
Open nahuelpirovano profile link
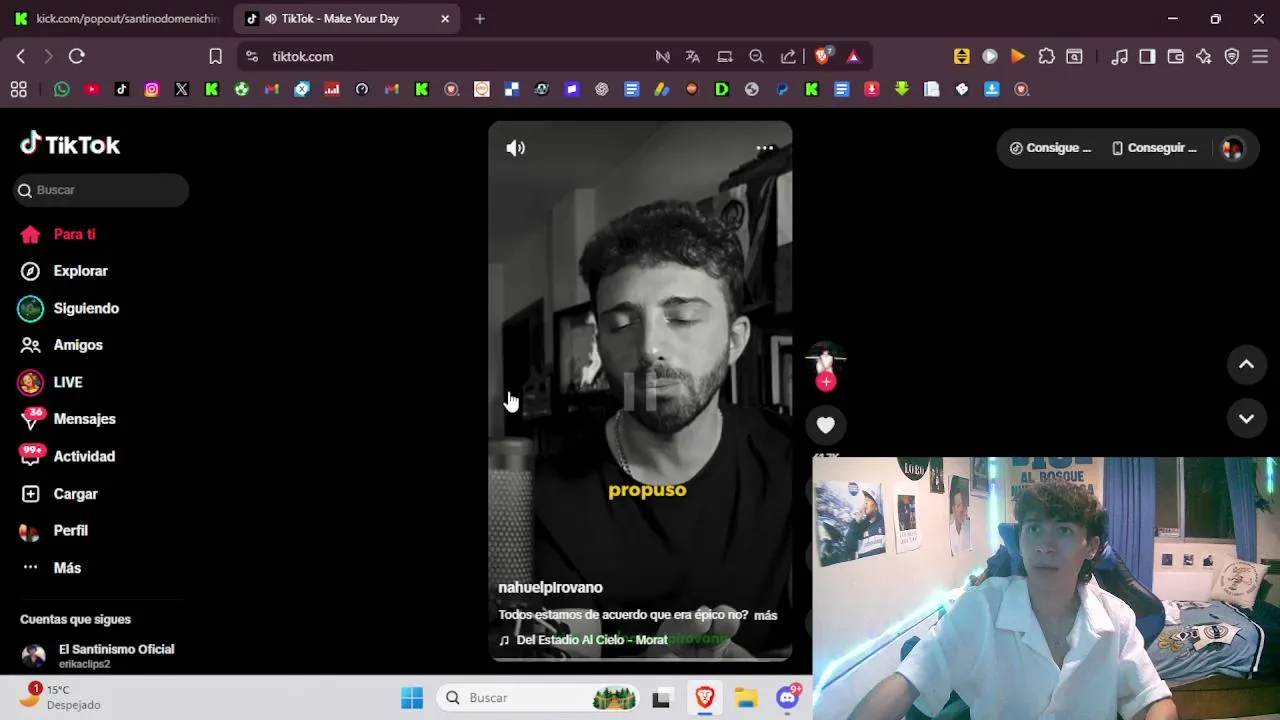click(550, 587)
